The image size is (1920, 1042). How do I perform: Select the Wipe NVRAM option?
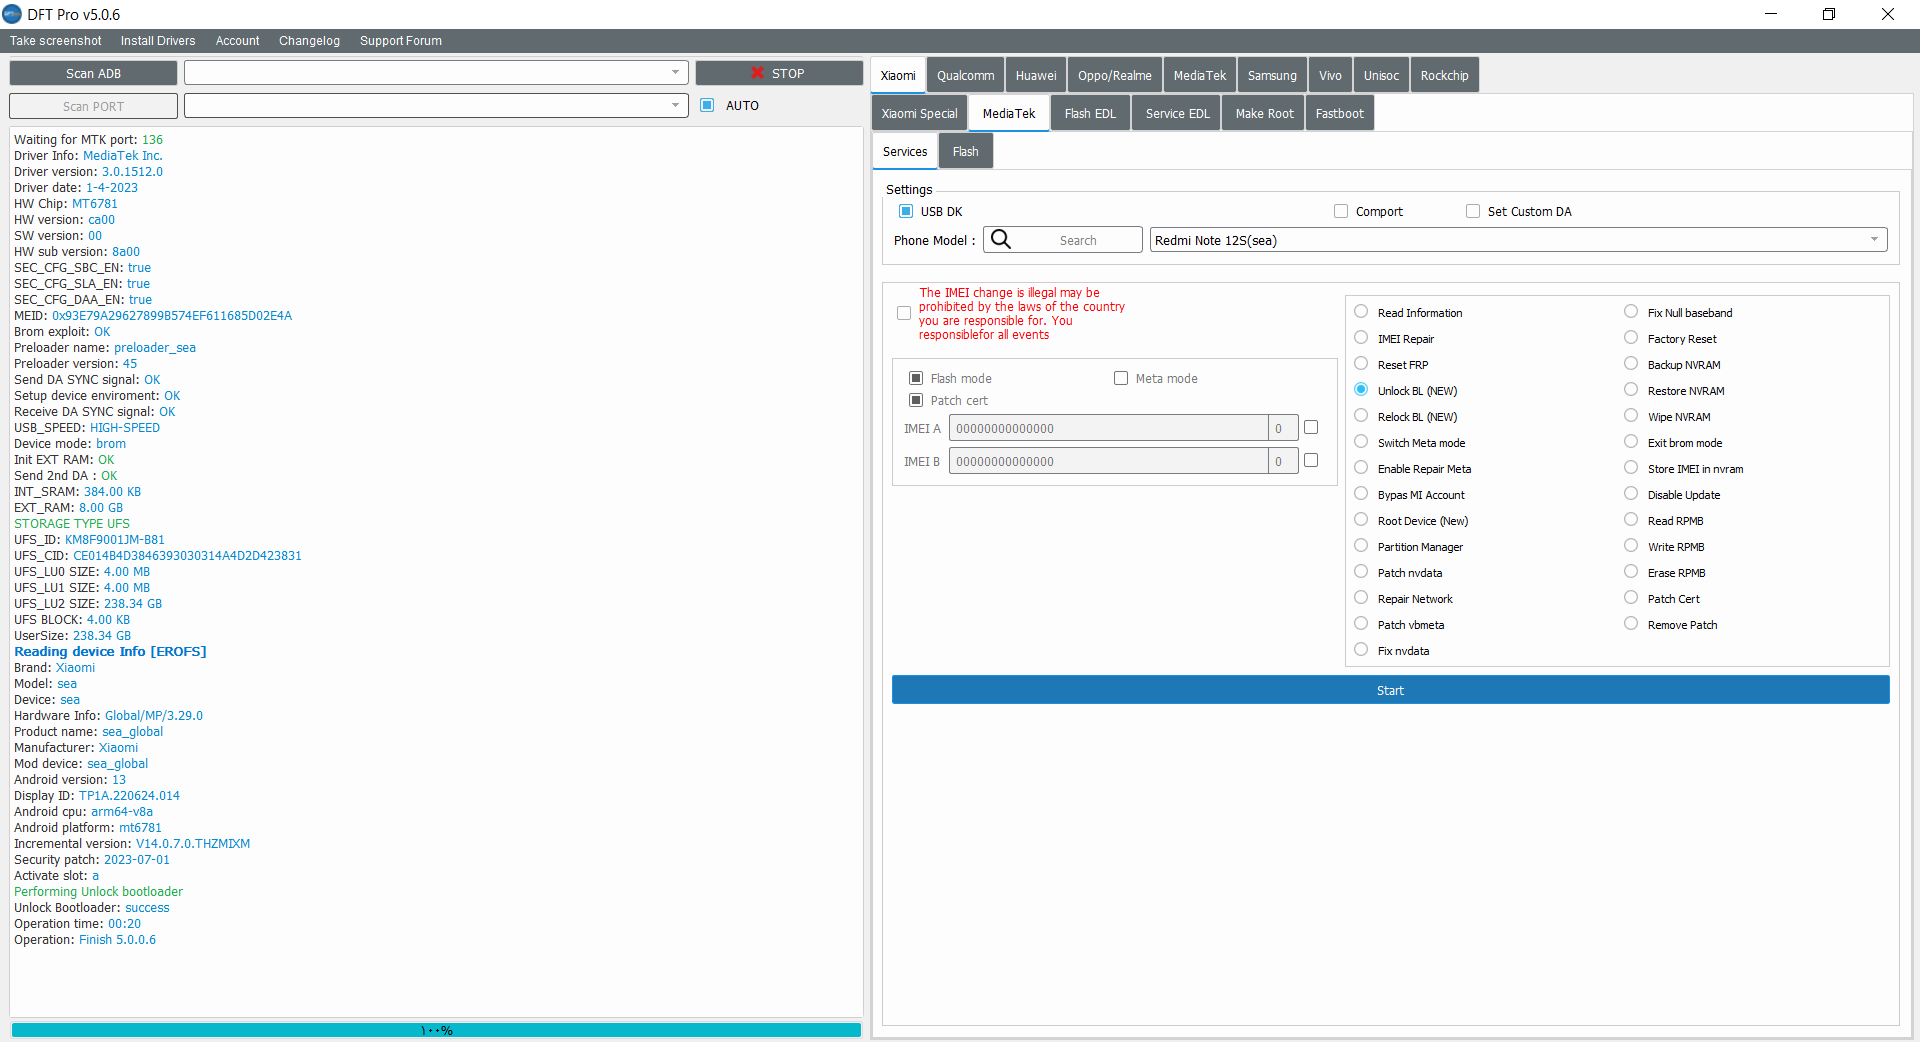point(1631,416)
